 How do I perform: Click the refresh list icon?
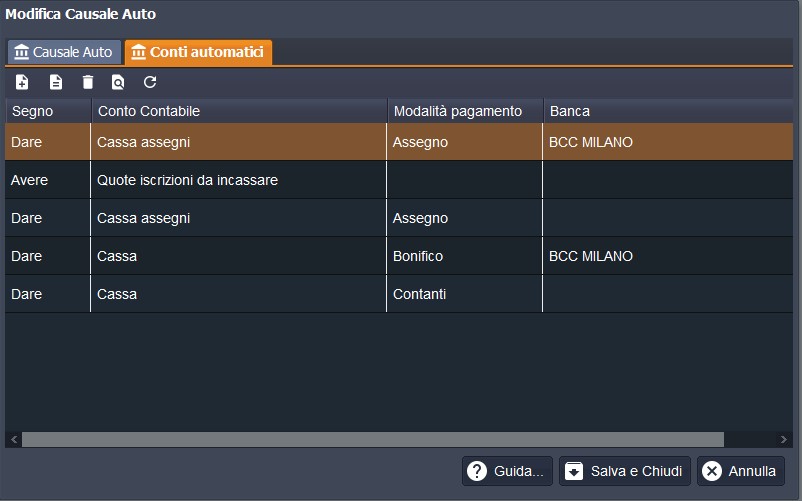[x=150, y=82]
